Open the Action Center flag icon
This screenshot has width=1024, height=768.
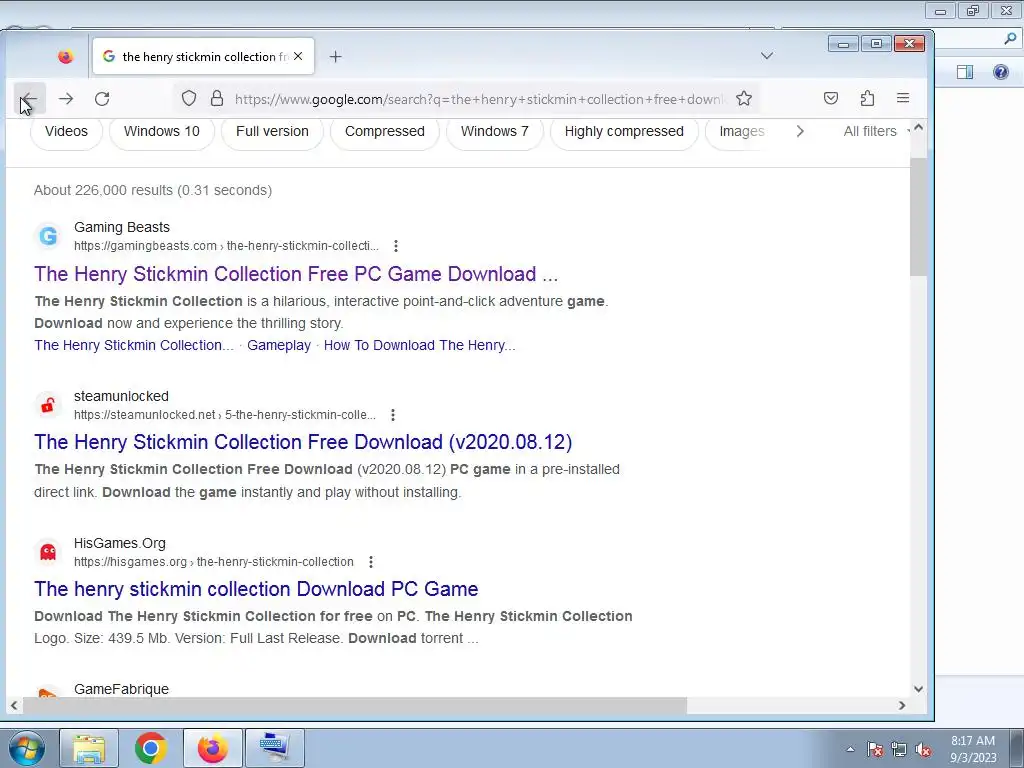(x=875, y=749)
